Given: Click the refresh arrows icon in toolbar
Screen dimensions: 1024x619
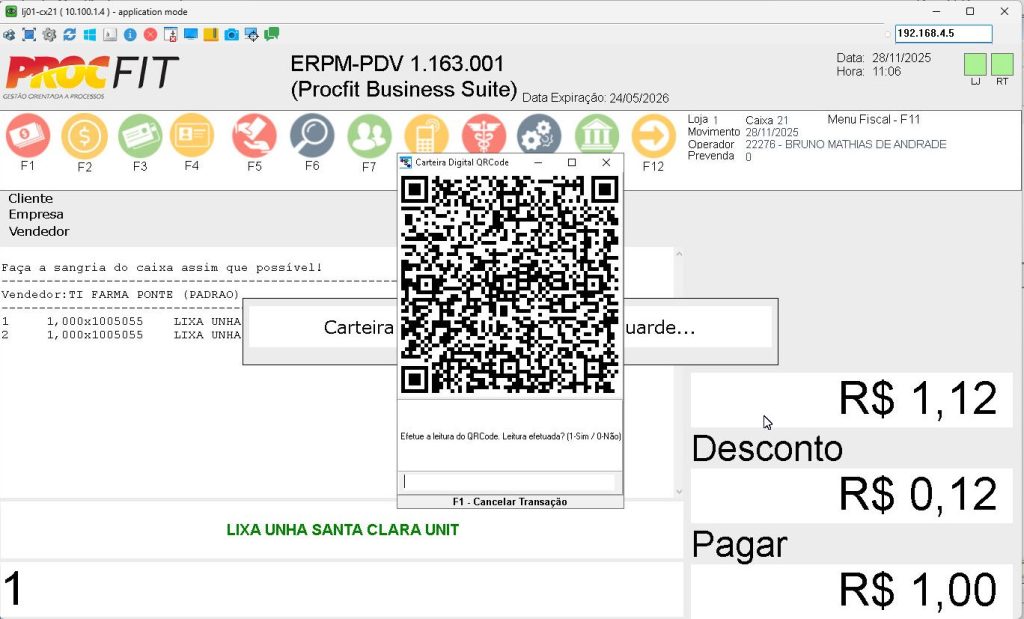Looking at the screenshot, I should tap(69, 34).
